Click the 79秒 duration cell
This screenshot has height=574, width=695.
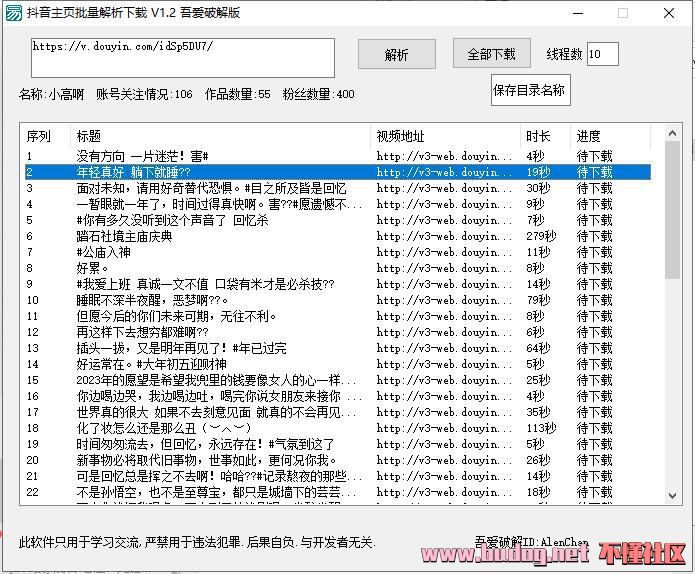click(539, 300)
